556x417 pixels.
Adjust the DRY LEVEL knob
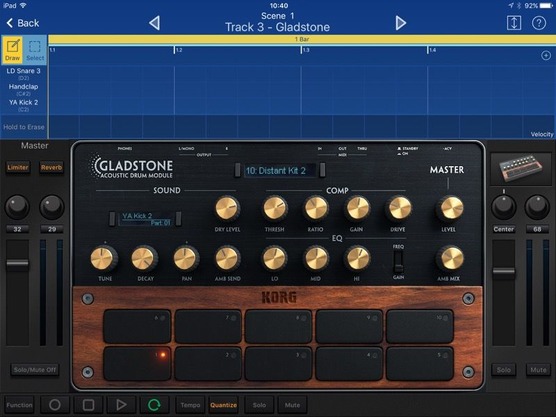227,208
